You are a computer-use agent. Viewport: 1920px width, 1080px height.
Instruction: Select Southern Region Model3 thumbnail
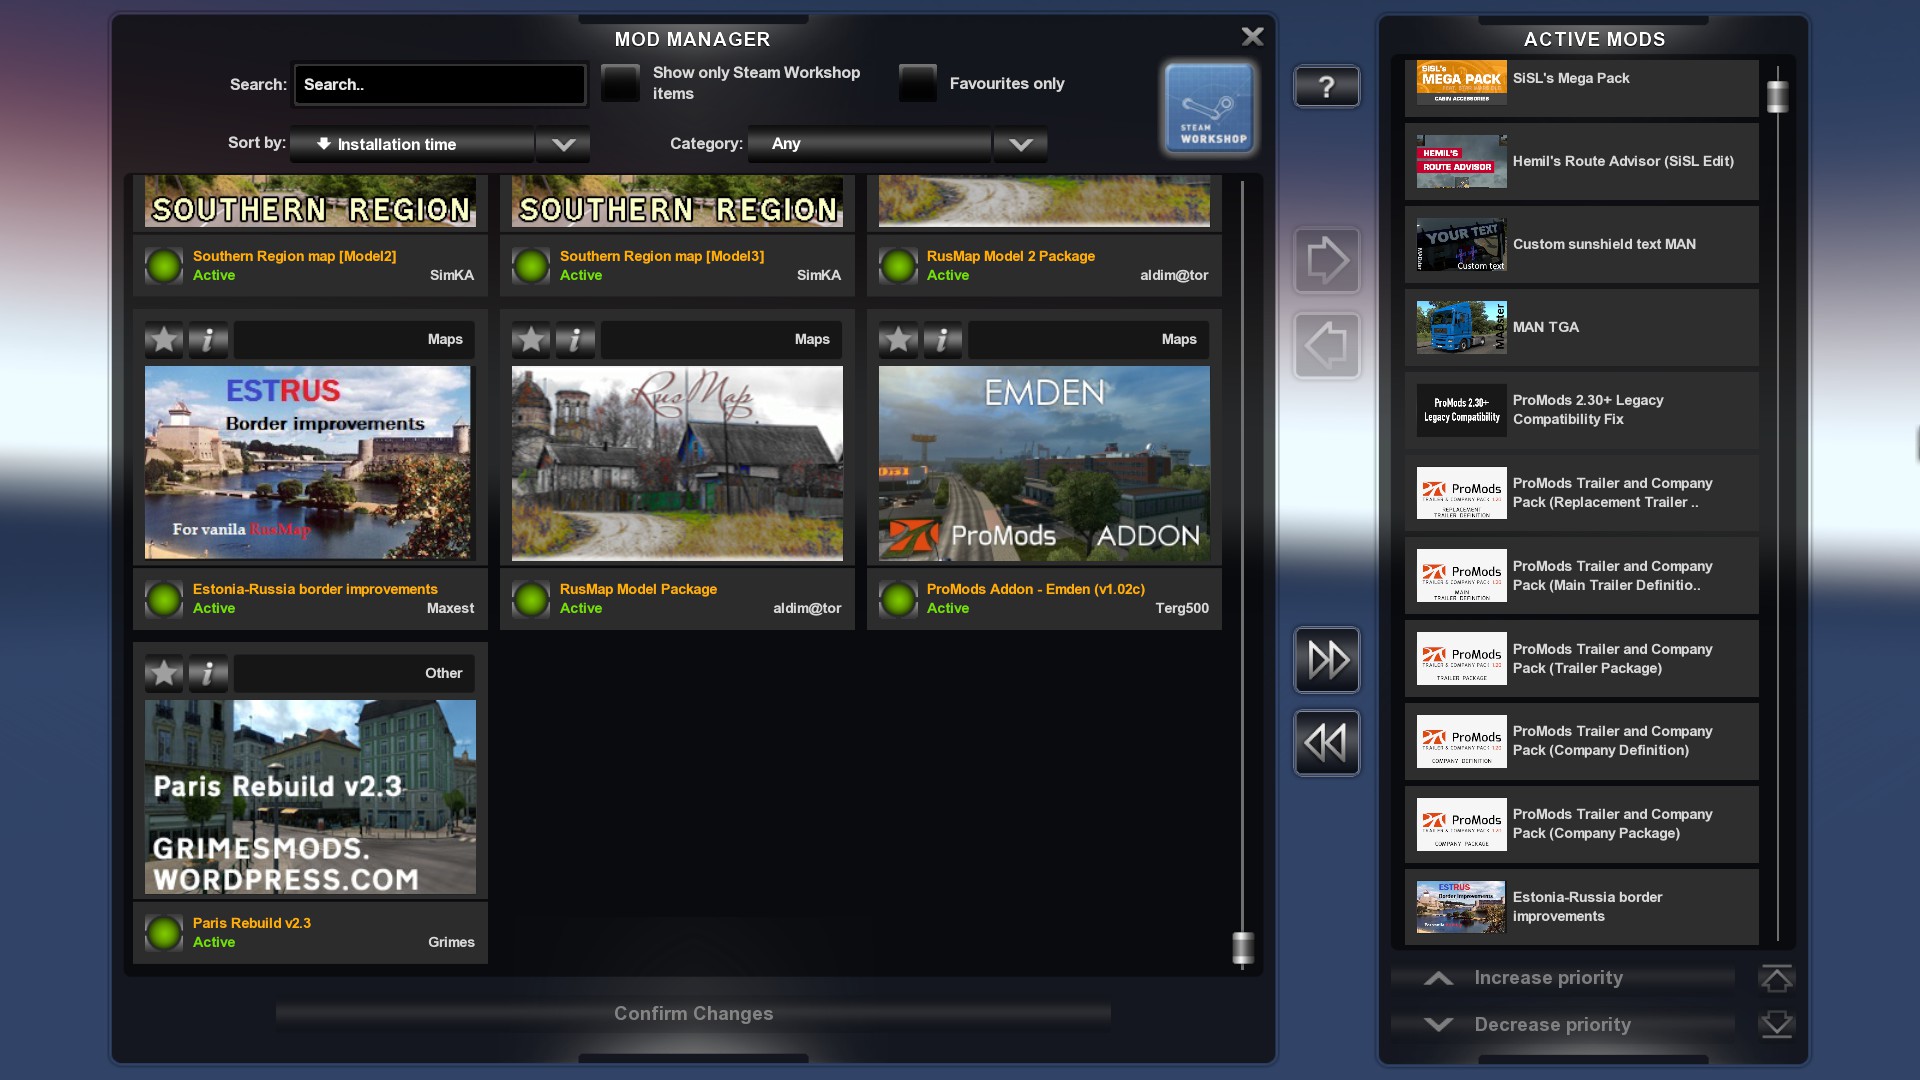pyautogui.click(x=677, y=202)
